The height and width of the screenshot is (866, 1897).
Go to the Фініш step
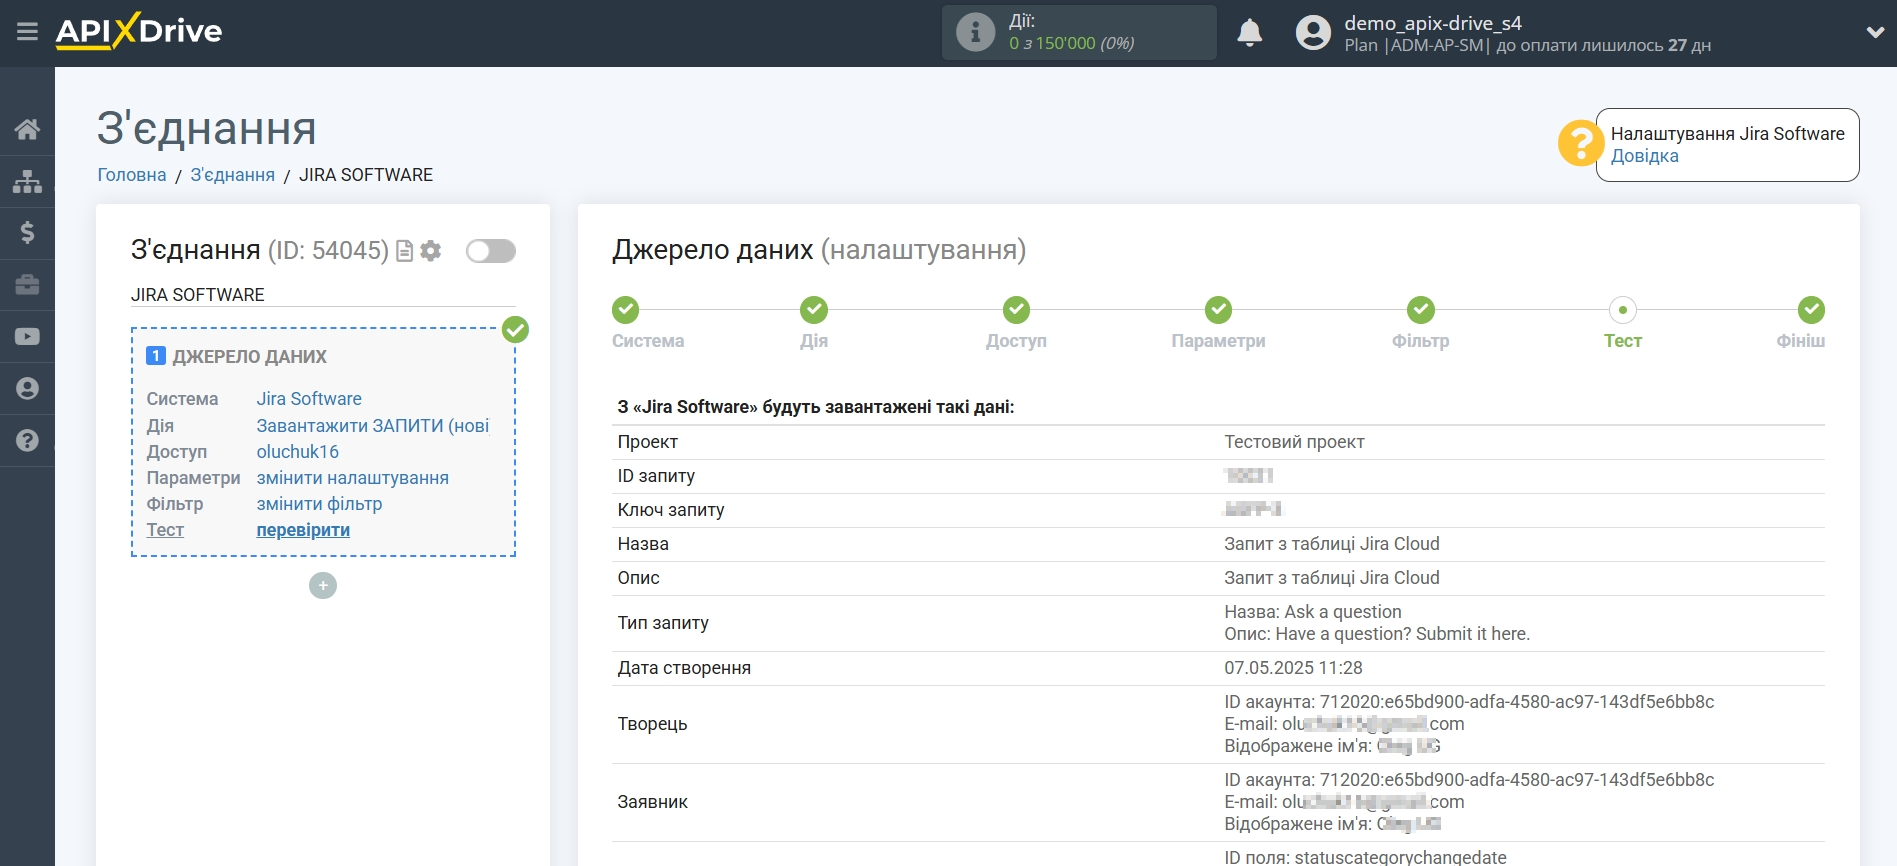point(1811,310)
